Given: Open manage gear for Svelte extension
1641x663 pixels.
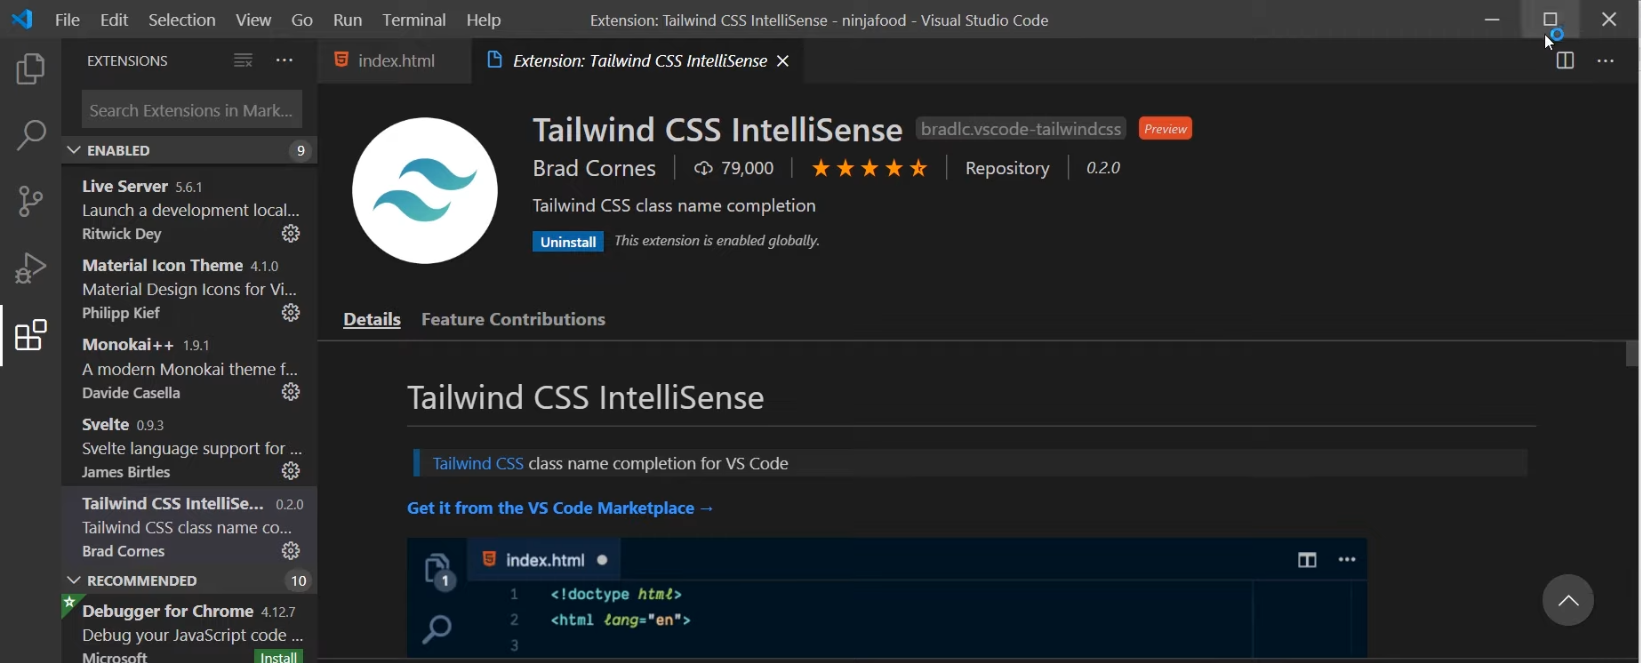Looking at the screenshot, I should tap(291, 471).
